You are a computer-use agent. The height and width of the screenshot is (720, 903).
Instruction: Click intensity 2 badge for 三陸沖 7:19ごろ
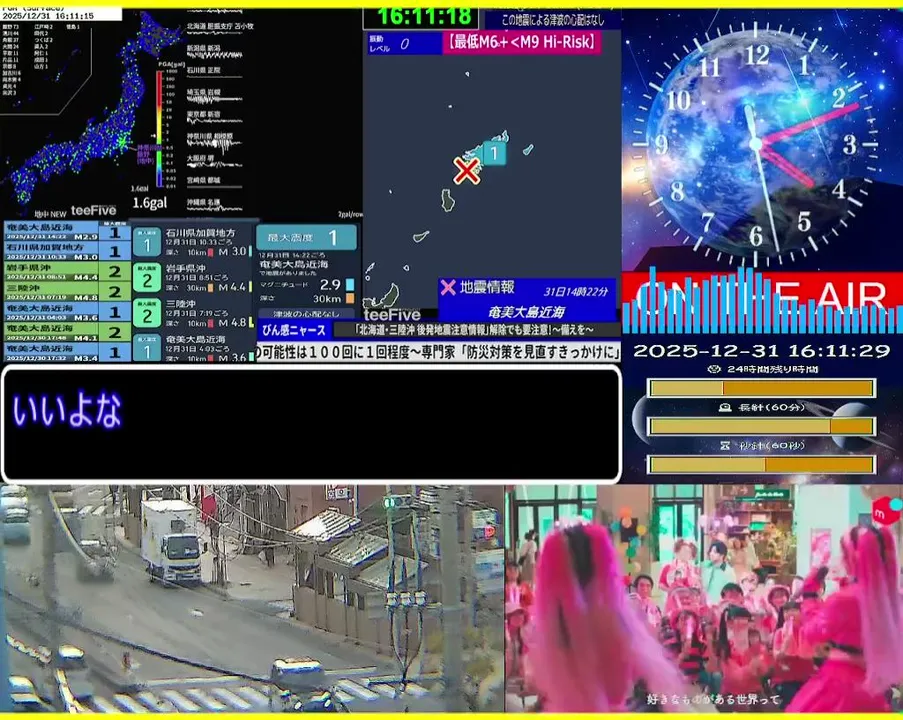click(146, 314)
